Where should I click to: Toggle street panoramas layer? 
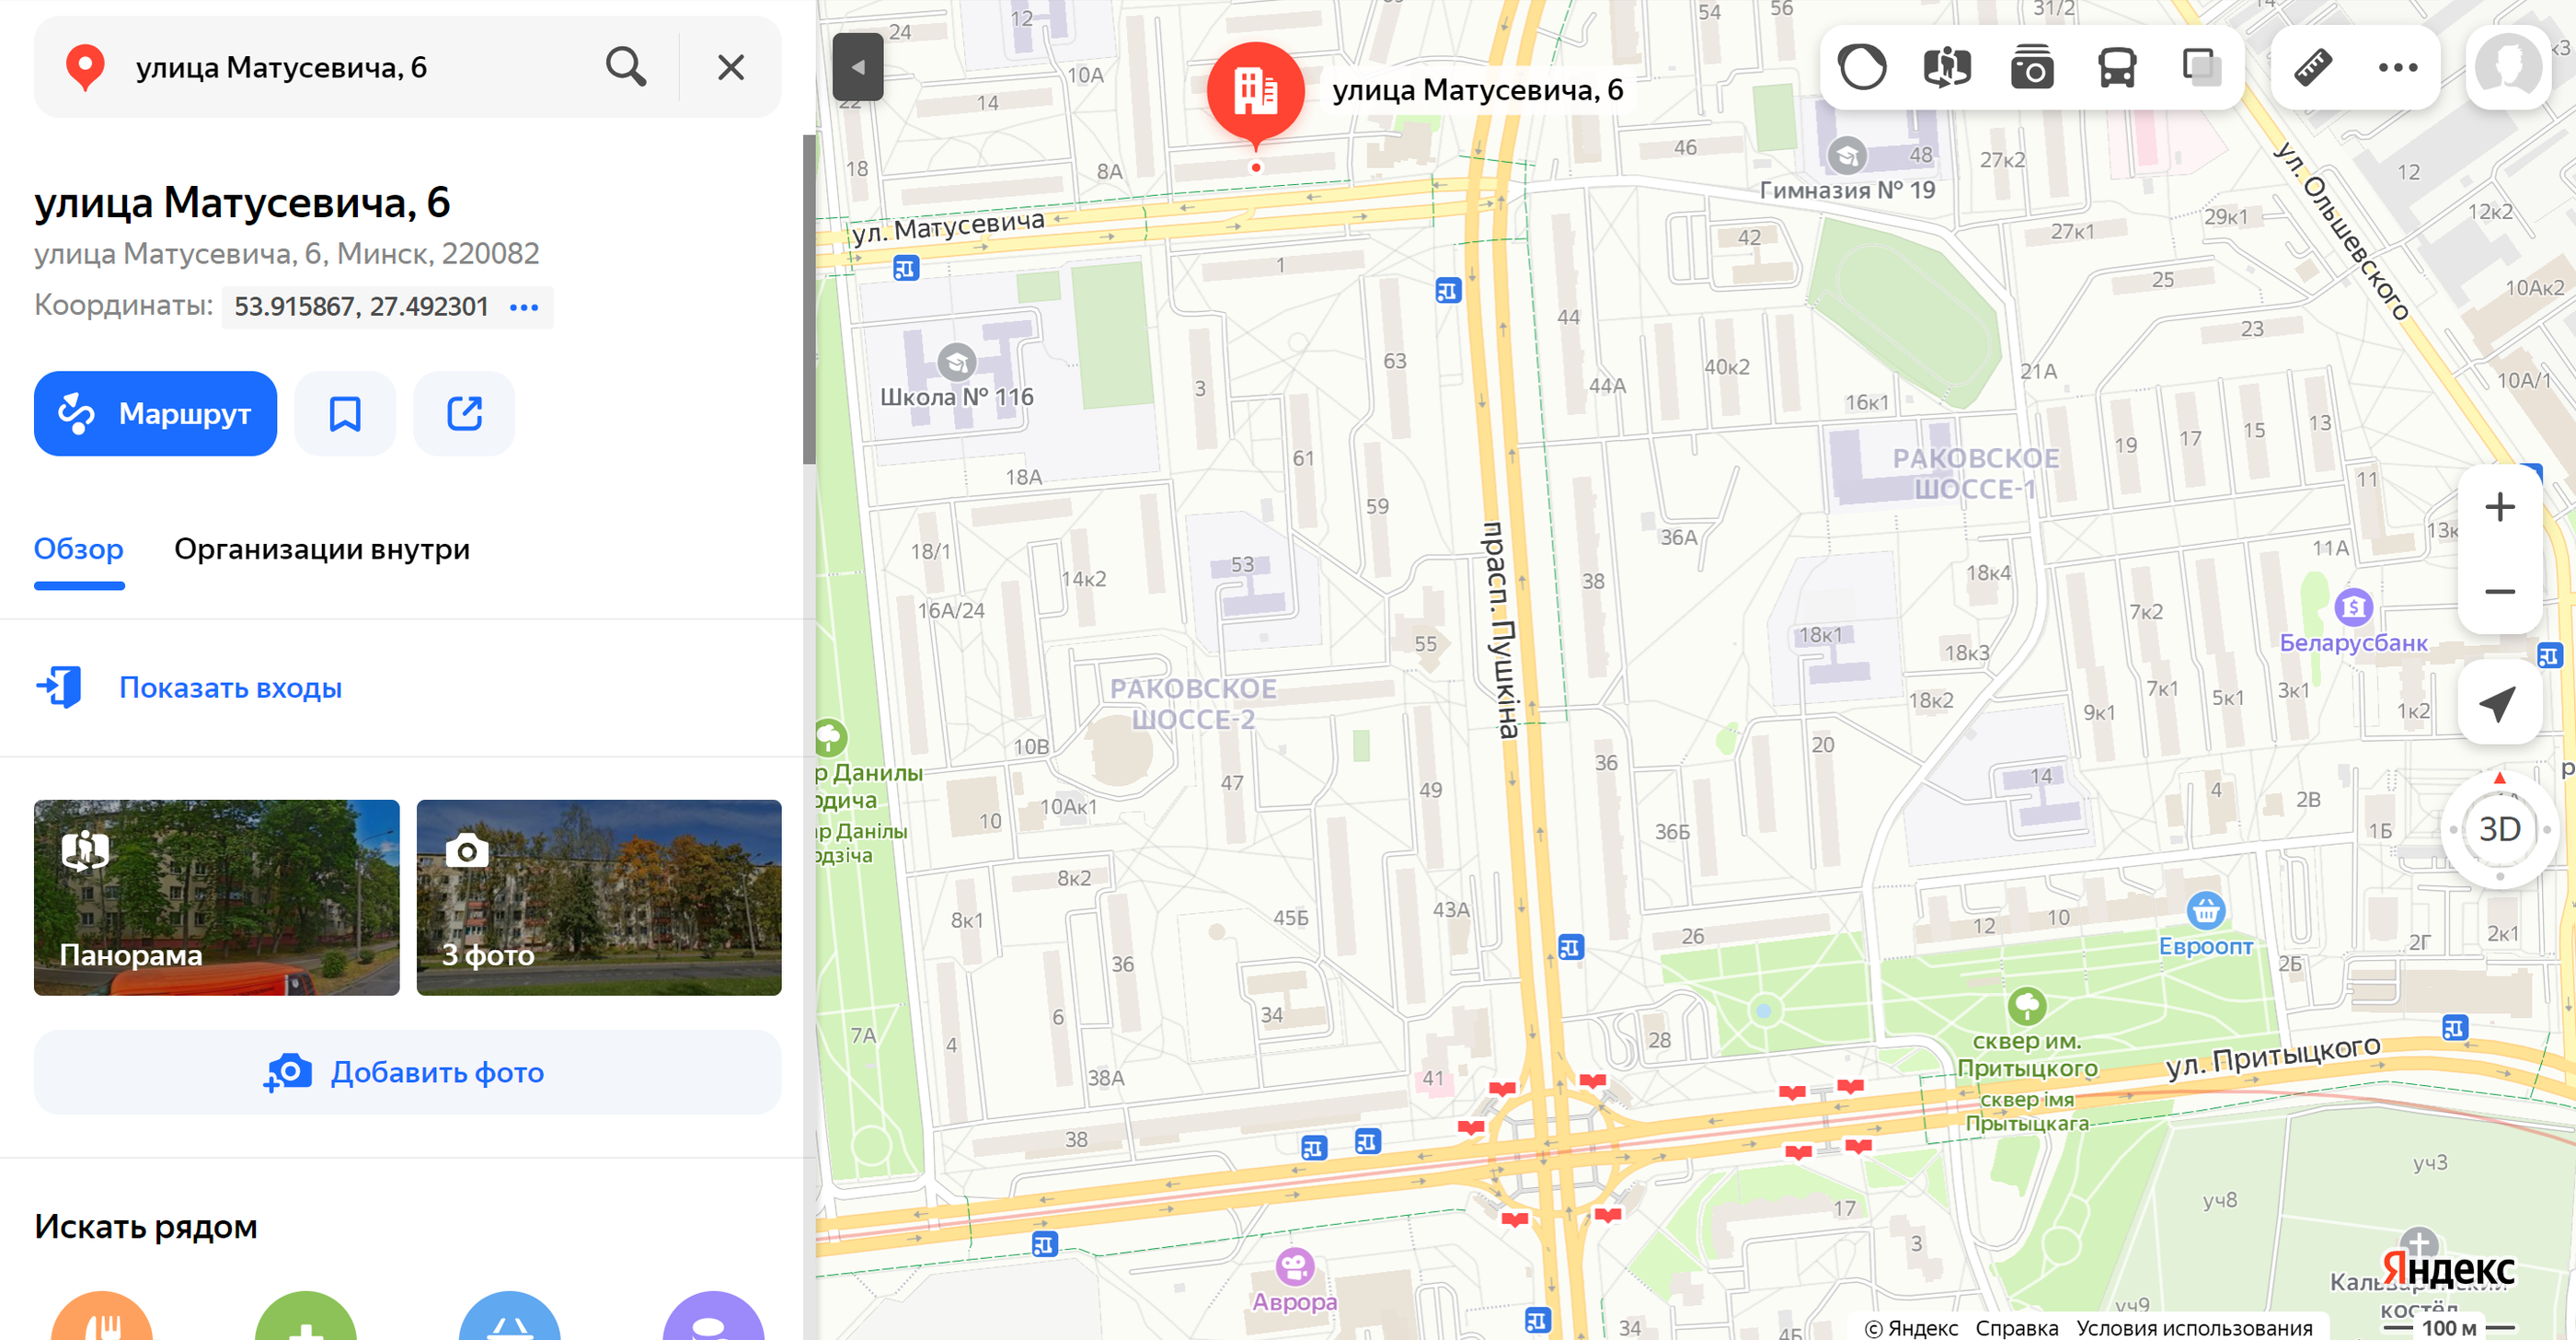[x=1947, y=67]
